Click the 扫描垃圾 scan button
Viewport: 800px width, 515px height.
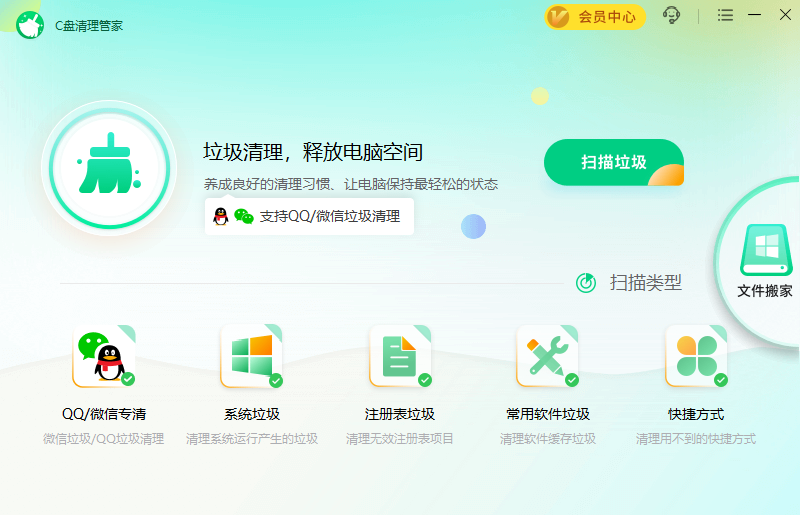point(613,163)
